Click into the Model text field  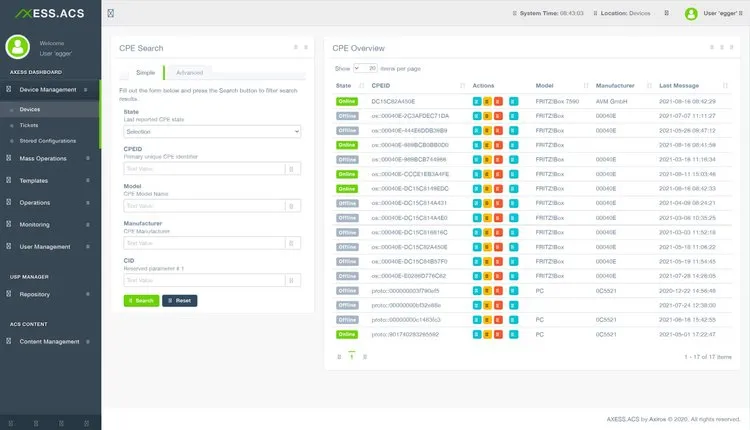[203, 206]
